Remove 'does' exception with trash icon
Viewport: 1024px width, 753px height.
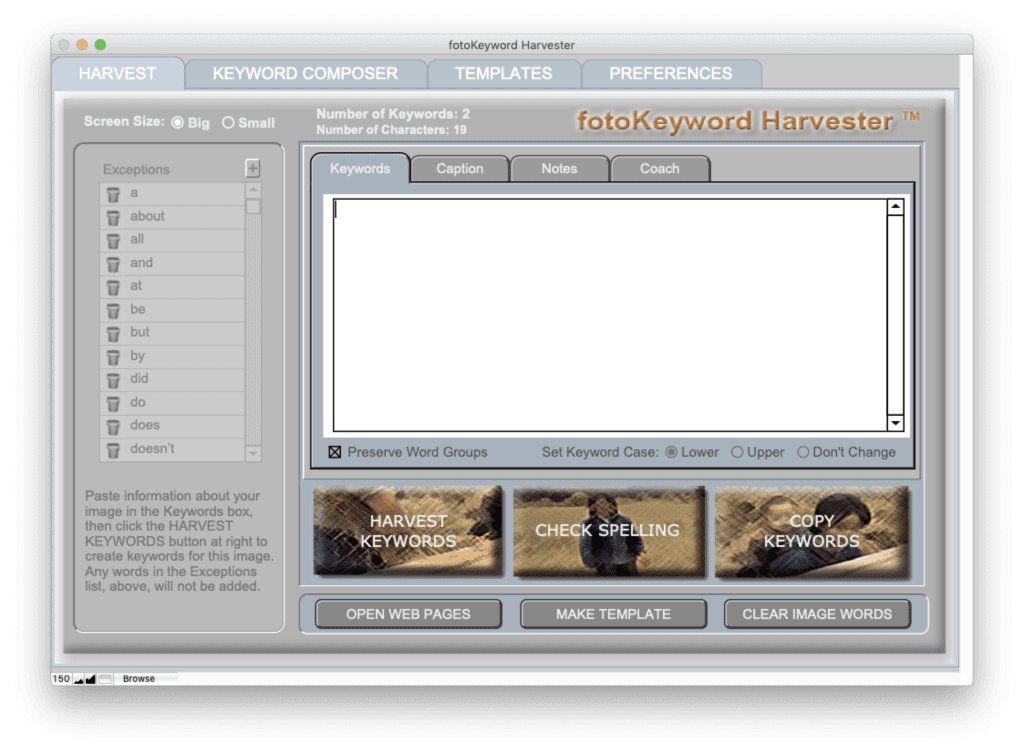[x=113, y=426]
